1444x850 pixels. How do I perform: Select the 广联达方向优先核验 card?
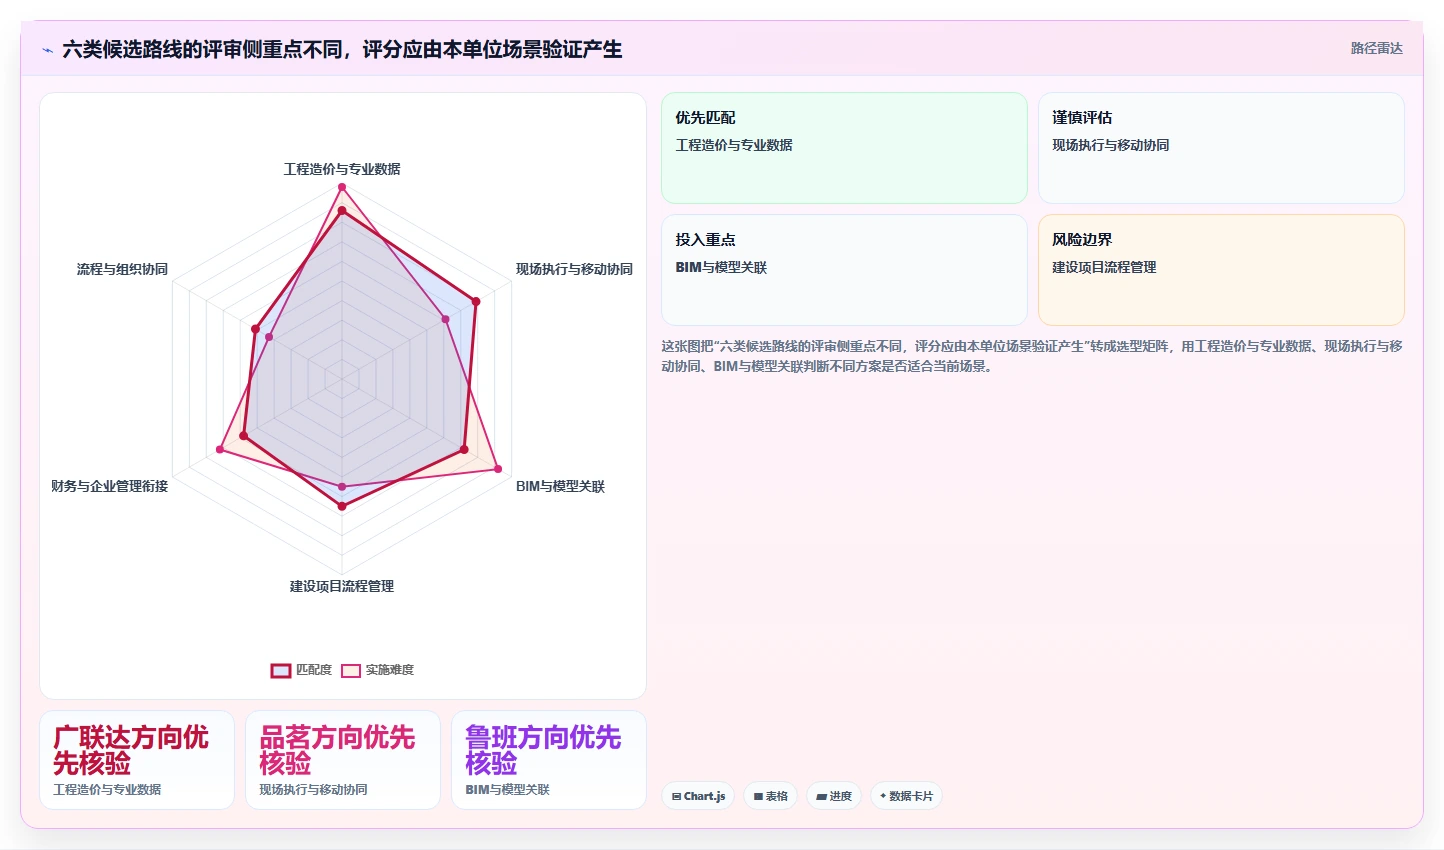[x=137, y=760]
